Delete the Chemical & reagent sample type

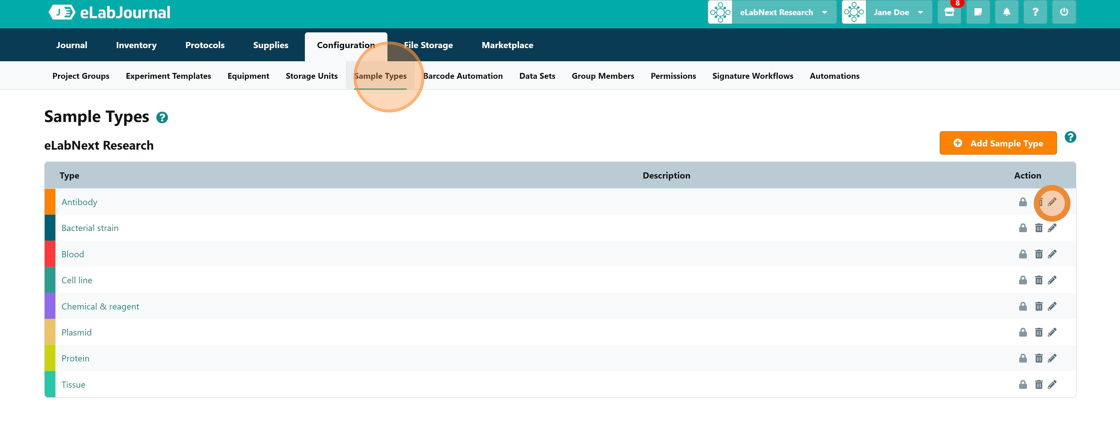1039,306
